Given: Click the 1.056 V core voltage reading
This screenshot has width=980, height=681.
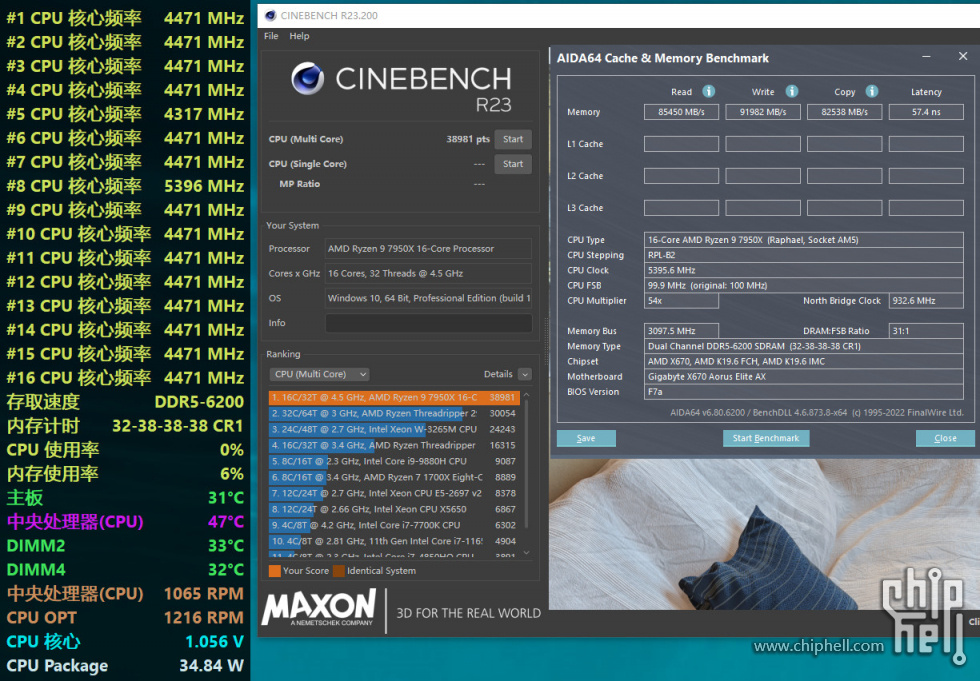Looking at the screenshot, I should tap(214, 642).
